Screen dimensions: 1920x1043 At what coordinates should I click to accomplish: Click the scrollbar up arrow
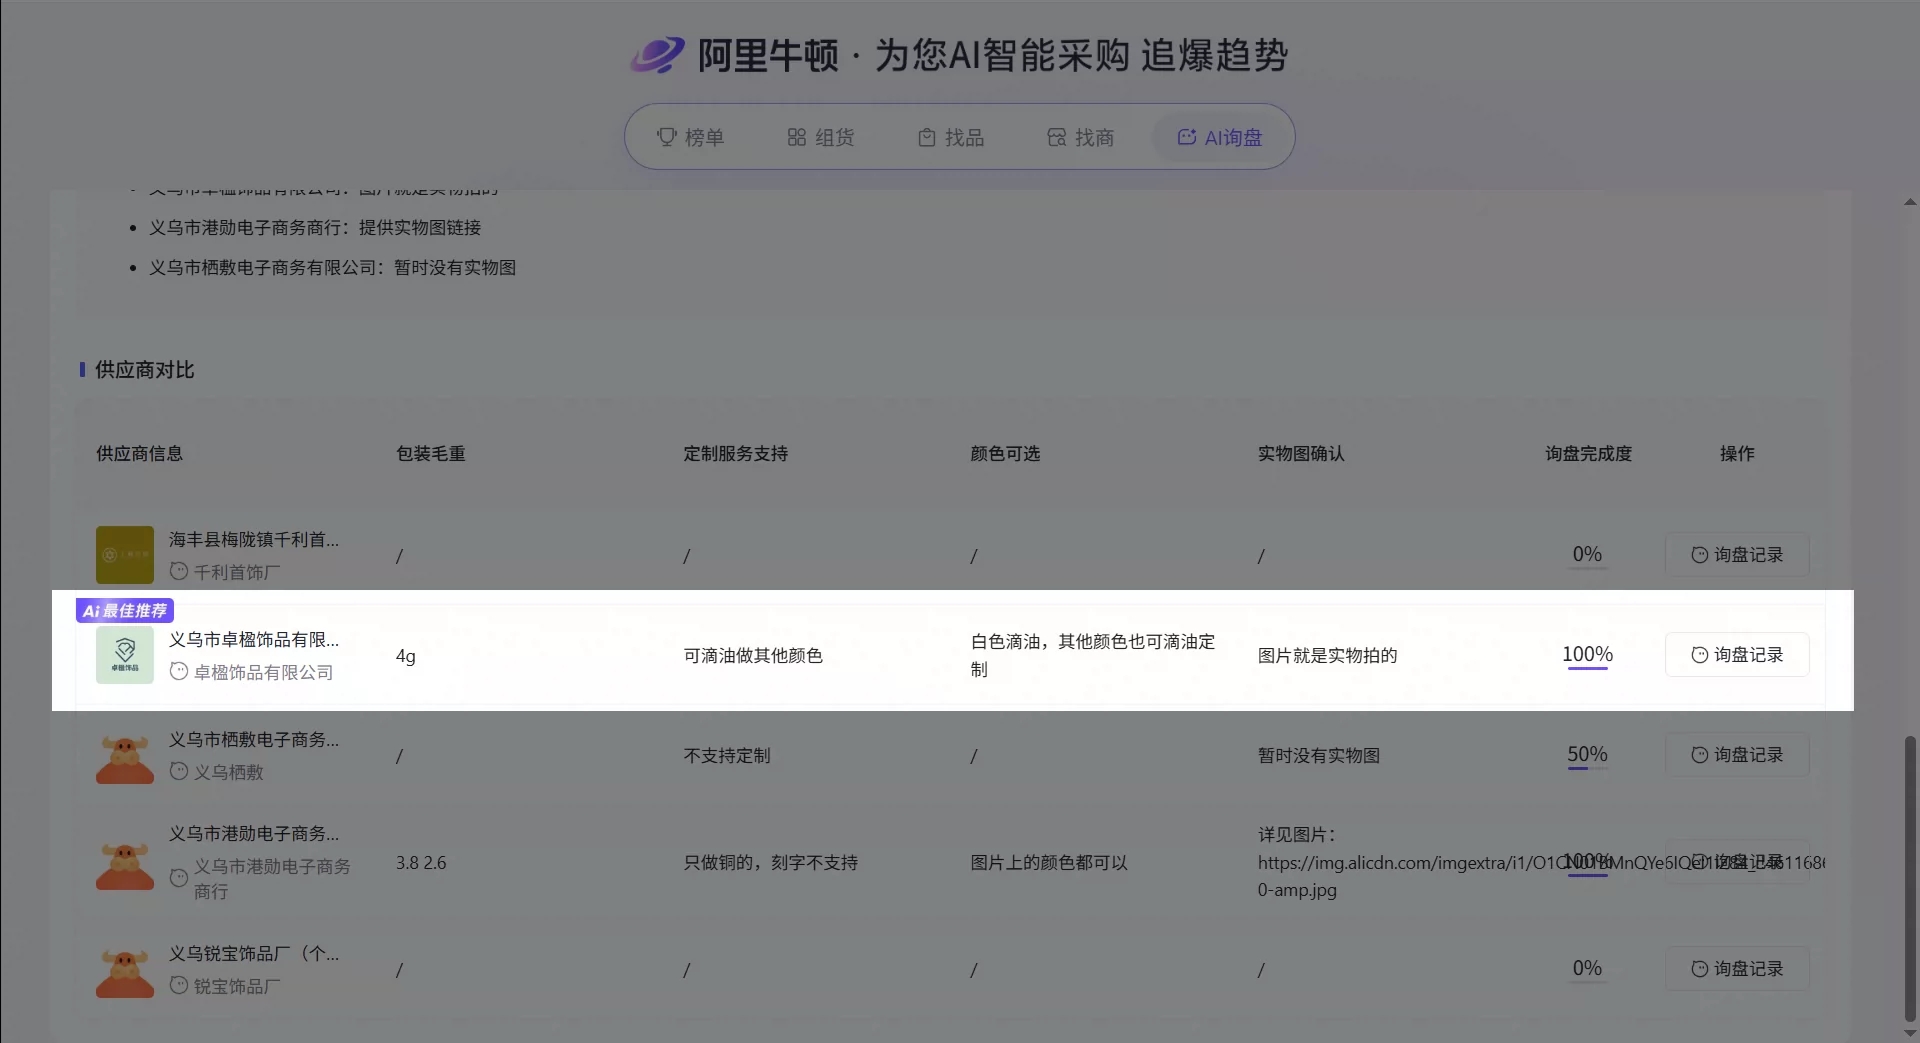[1910, 202]
